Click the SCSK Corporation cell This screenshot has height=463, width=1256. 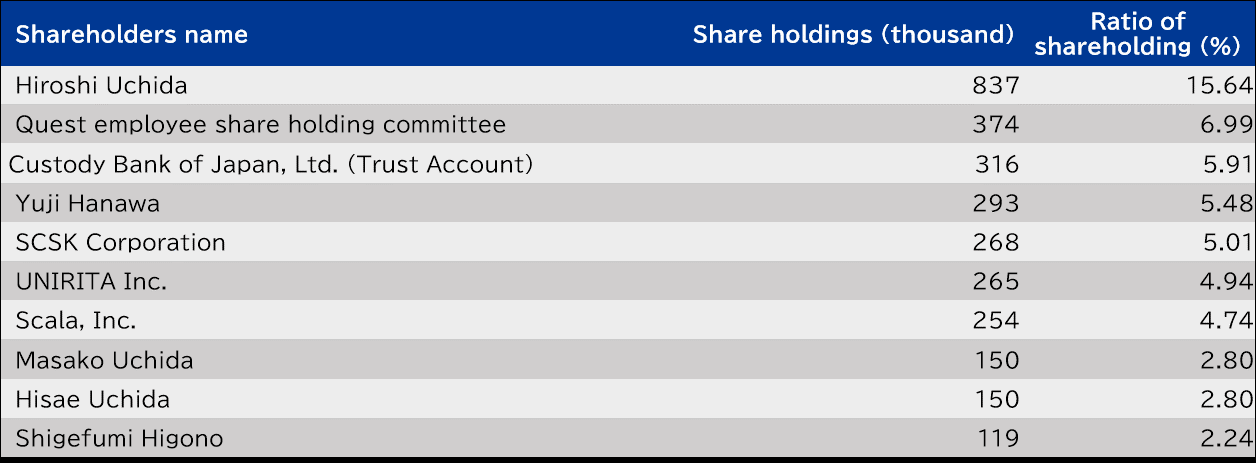click(121, 243)
